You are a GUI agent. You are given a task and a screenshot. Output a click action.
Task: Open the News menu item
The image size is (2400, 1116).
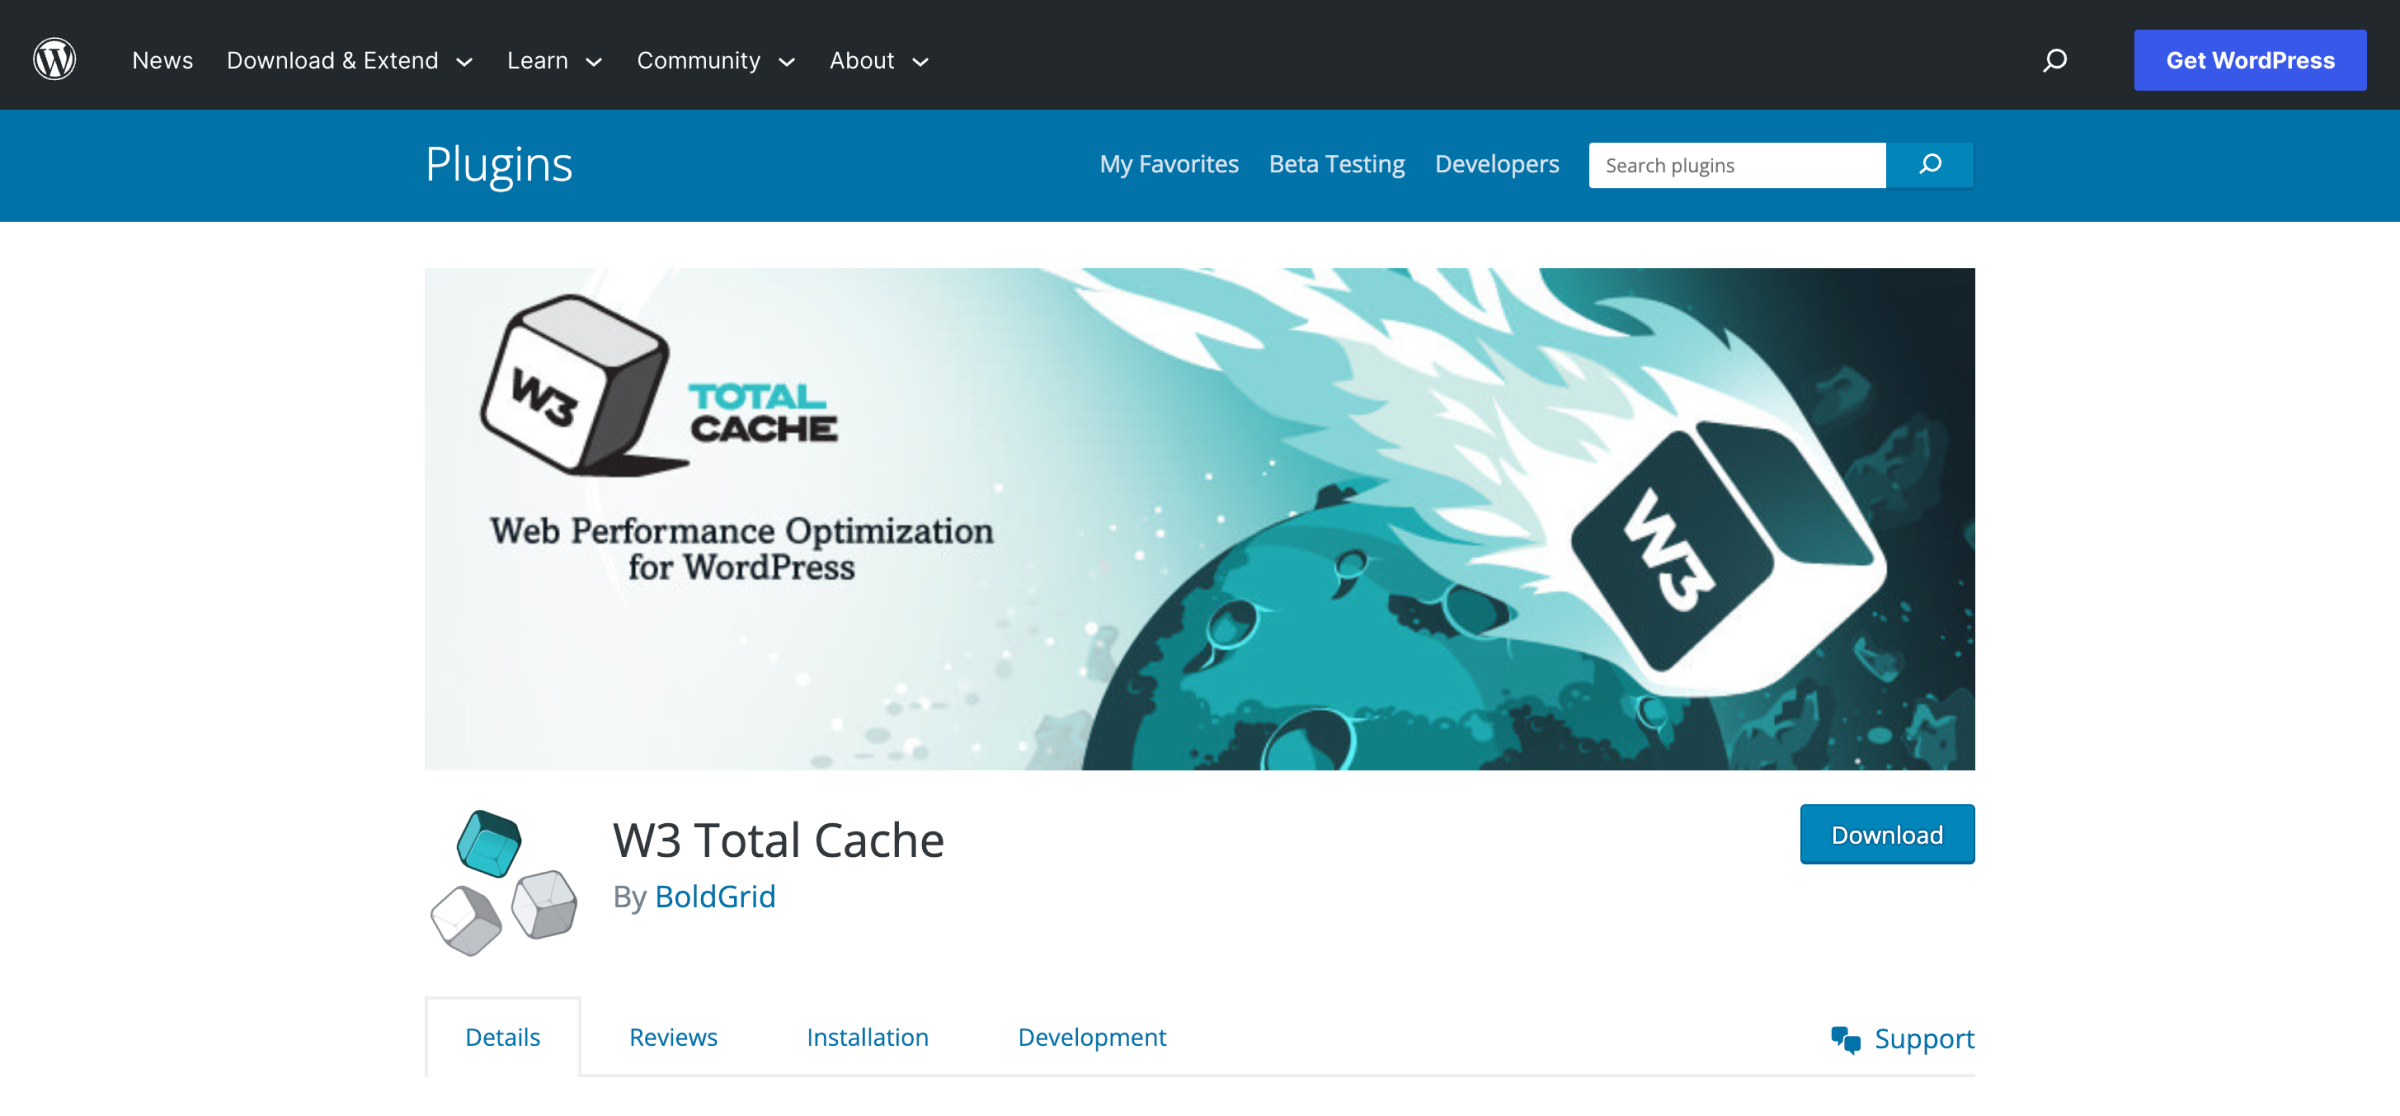coord(162,61)
